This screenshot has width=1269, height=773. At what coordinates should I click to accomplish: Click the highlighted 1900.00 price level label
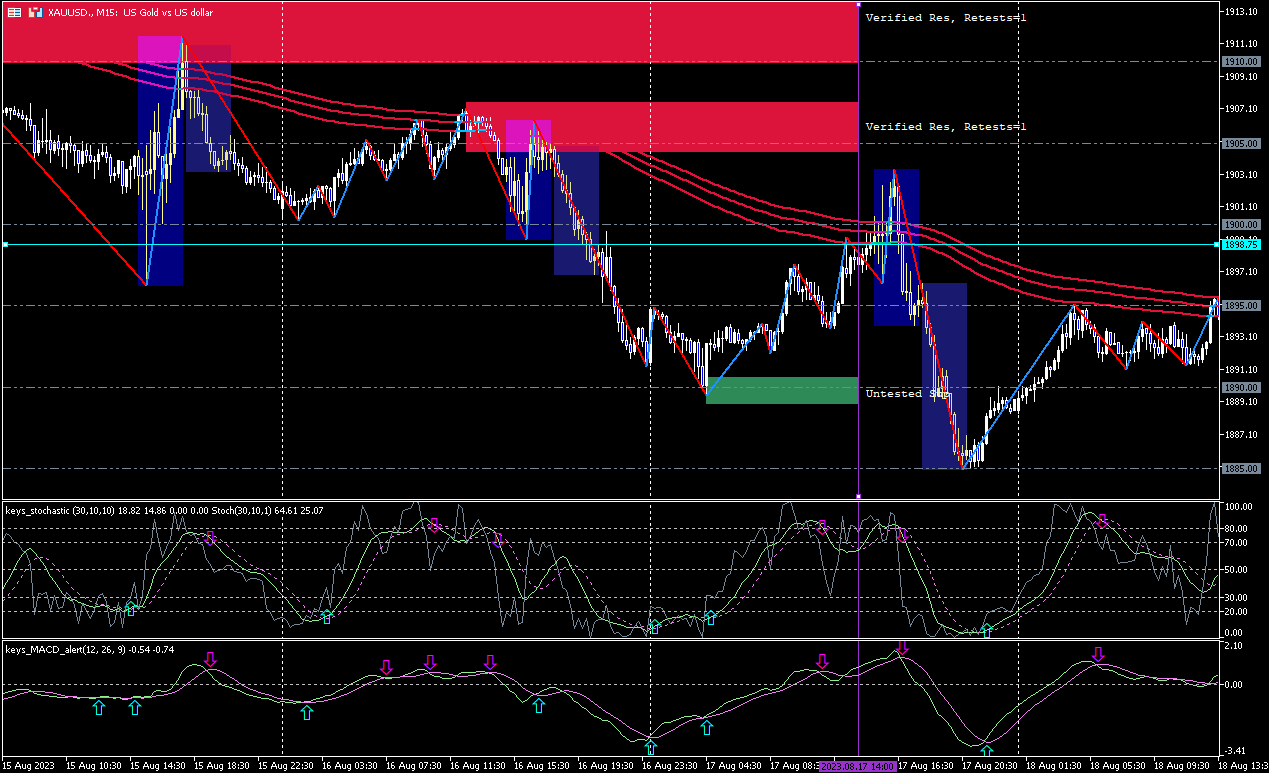coord(1241,225)
